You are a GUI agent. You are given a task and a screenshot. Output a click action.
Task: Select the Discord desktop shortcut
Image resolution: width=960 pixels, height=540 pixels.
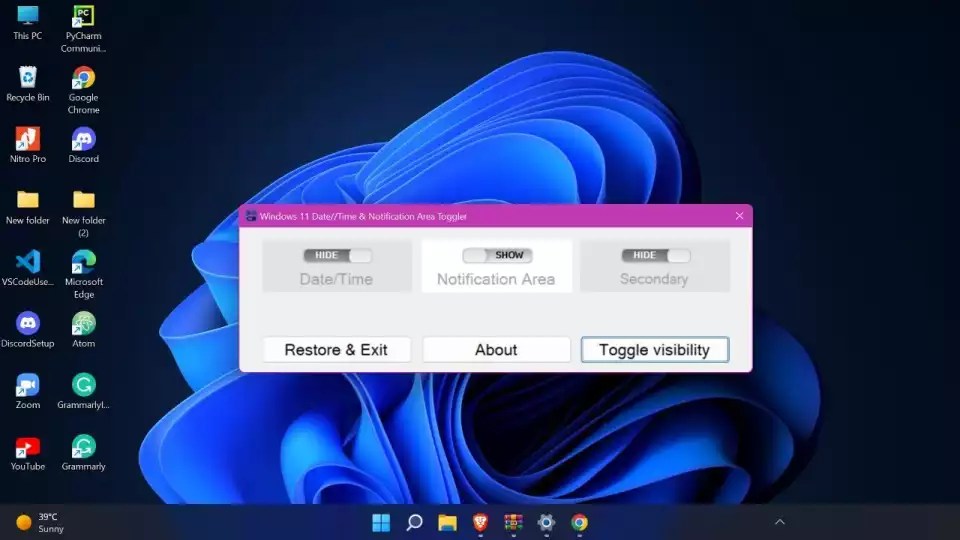(83, 145)
